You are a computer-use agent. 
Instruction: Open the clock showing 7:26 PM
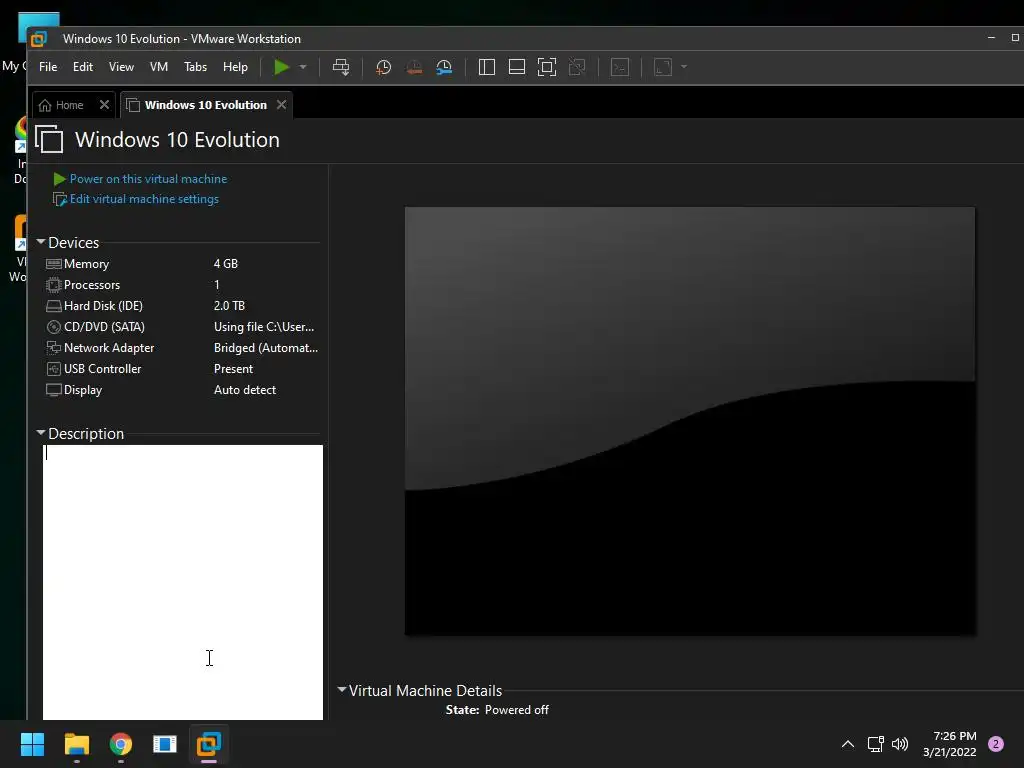point(950,744)
